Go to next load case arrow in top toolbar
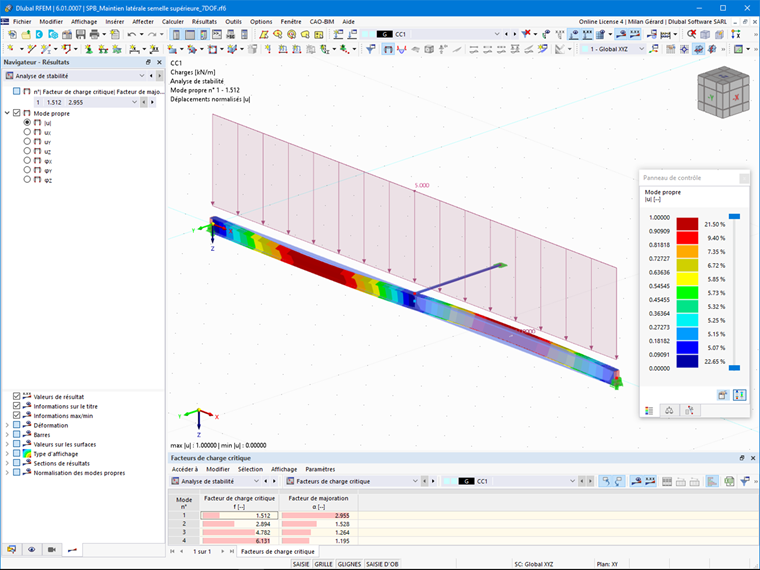Image resolution: width=760 pixels, height=570 pixels. tap(515, 34)
